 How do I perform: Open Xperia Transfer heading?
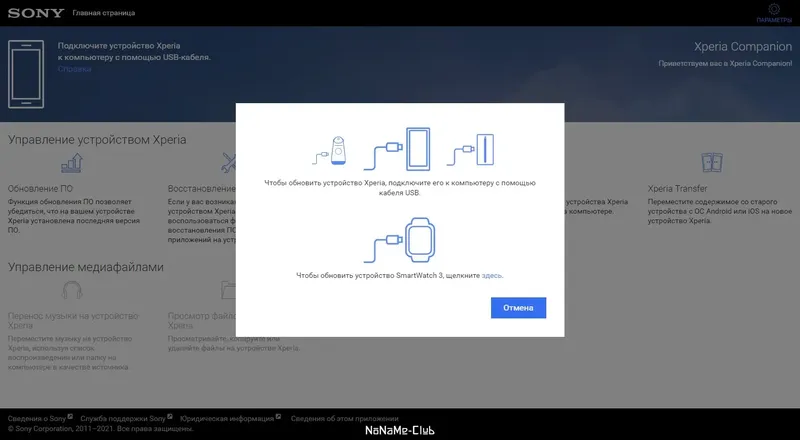coord(678,188)
